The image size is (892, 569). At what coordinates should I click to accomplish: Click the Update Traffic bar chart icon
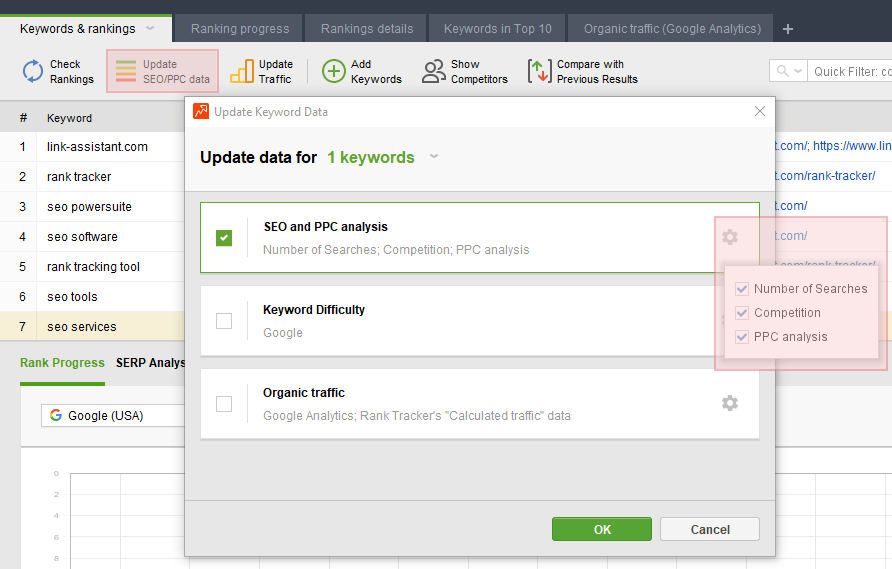click(x=242, y=71)
